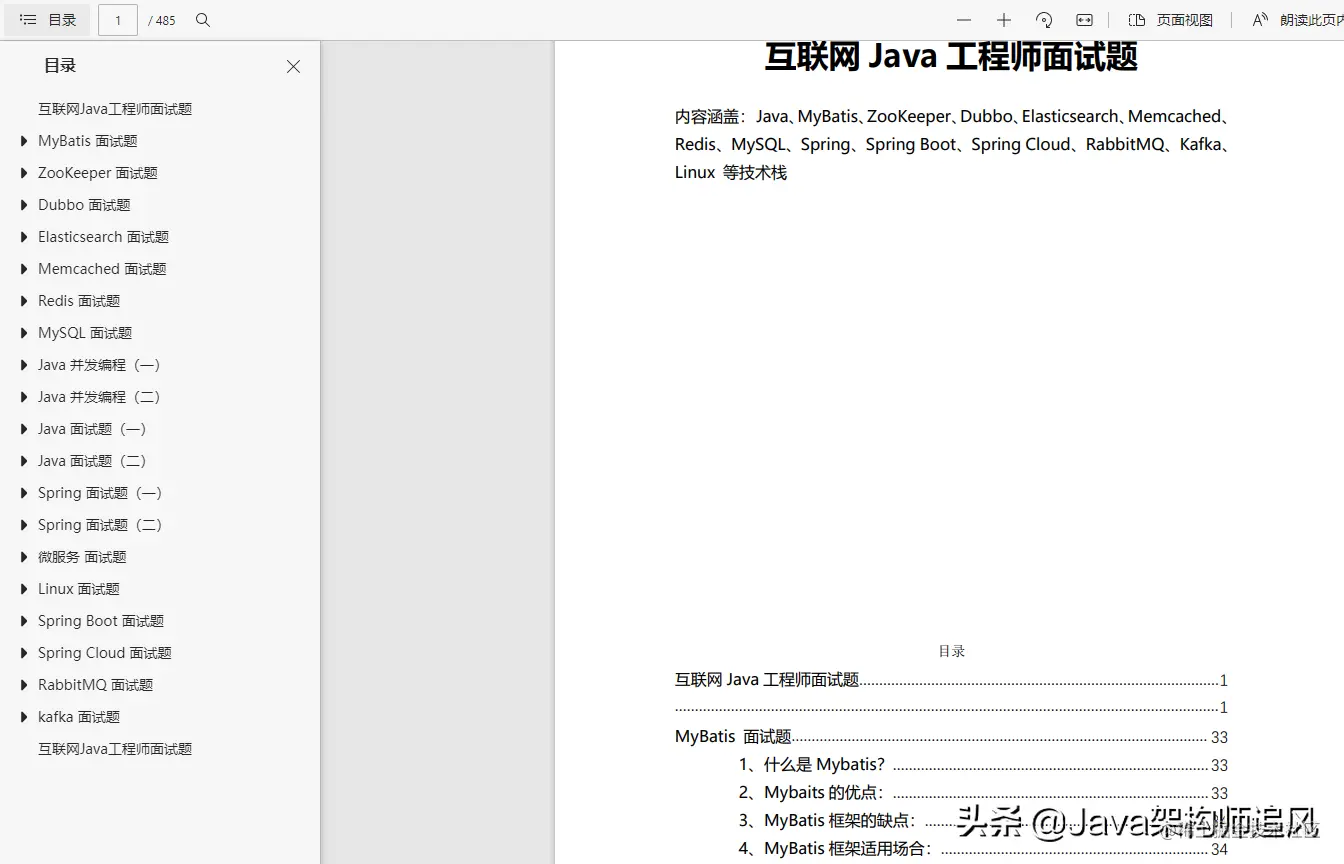Viewport: 1344px width, 864px height.
Task: Follow TOC link 1、什么是 Mybatis？
Action: tap(983, 765)
